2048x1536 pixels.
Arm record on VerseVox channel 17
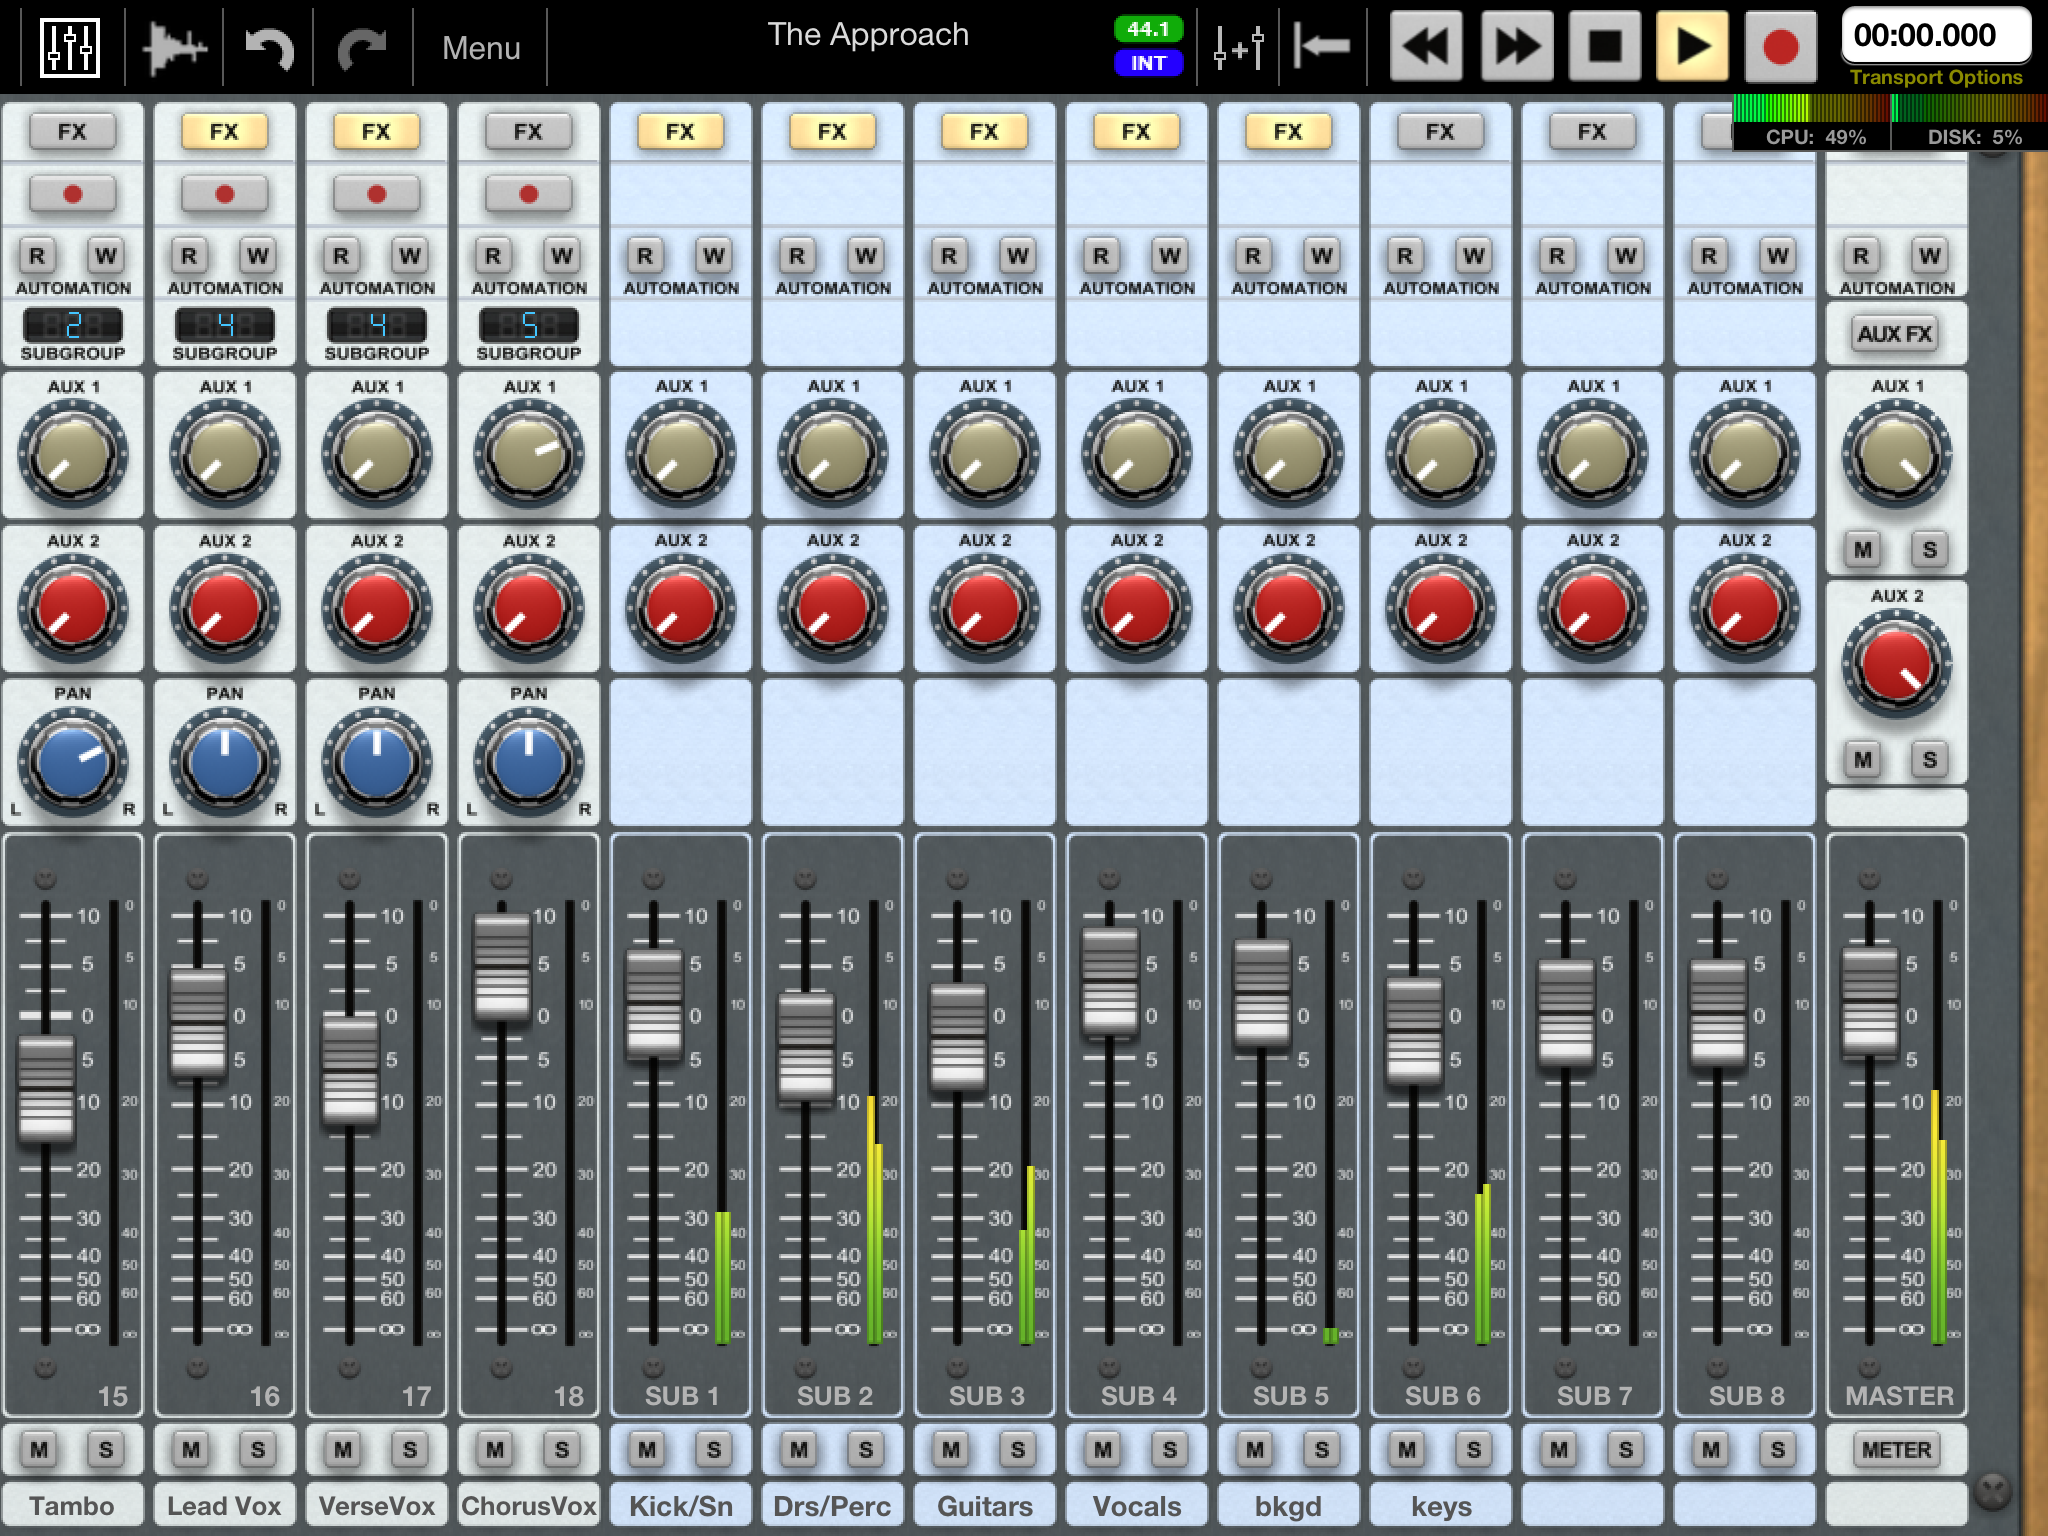pos(377,194)
